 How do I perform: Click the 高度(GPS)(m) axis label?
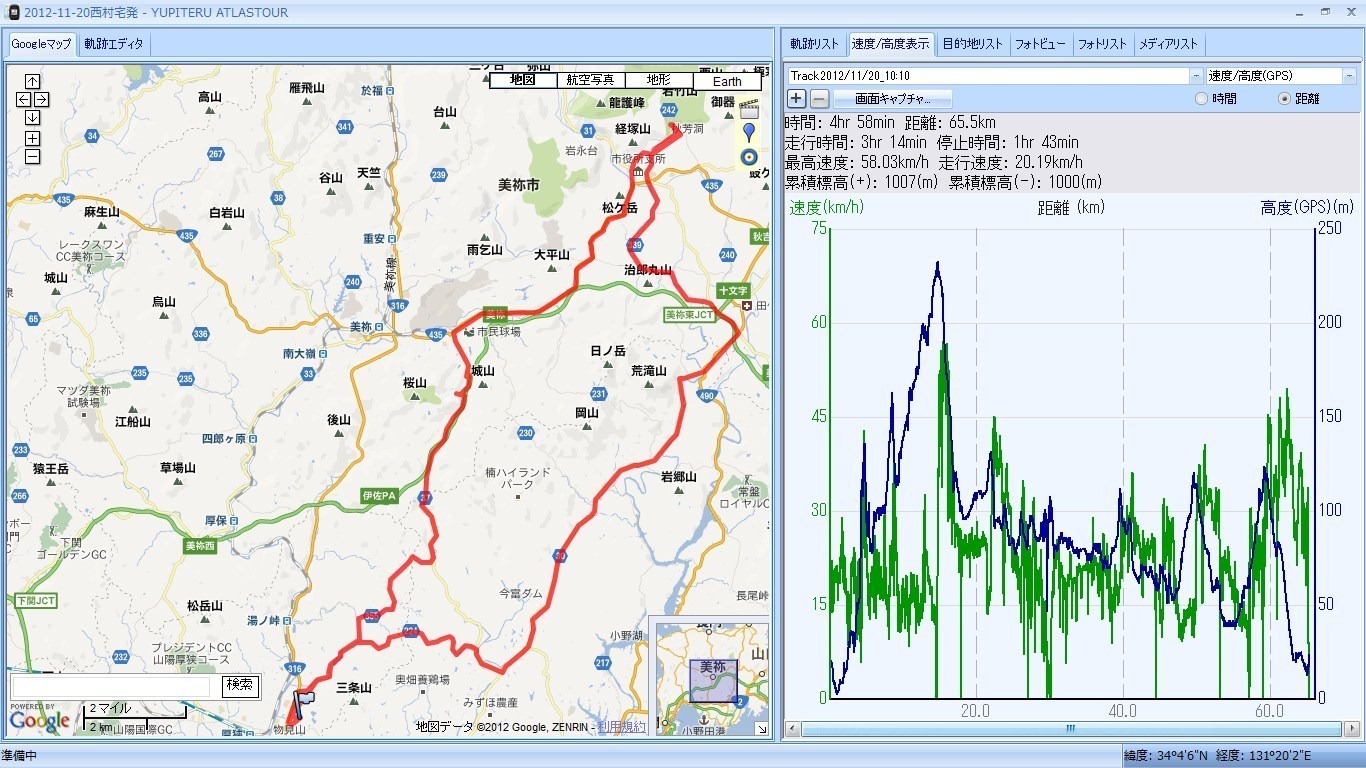pyautogui.click(x=1307, y=207)
